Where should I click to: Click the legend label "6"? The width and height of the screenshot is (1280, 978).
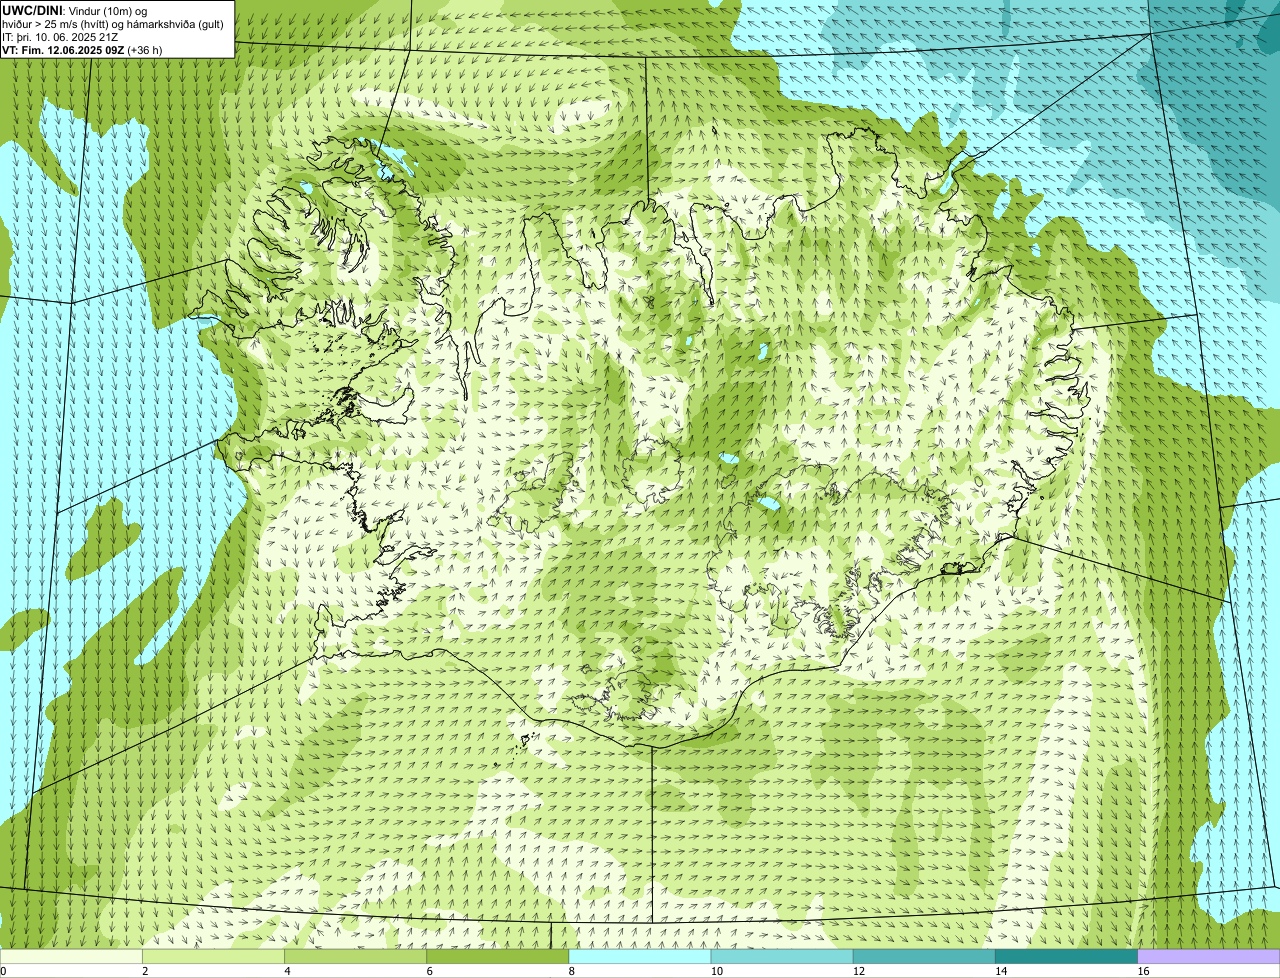(x=430, y=971)
